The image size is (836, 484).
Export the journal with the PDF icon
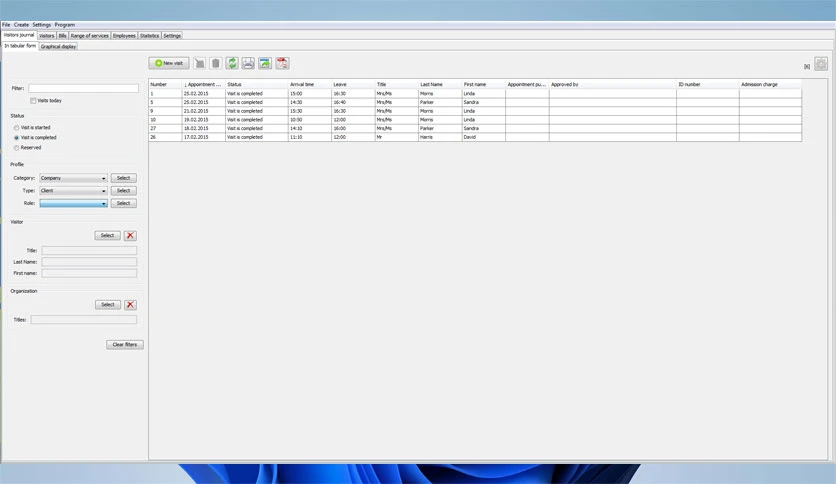282,63
